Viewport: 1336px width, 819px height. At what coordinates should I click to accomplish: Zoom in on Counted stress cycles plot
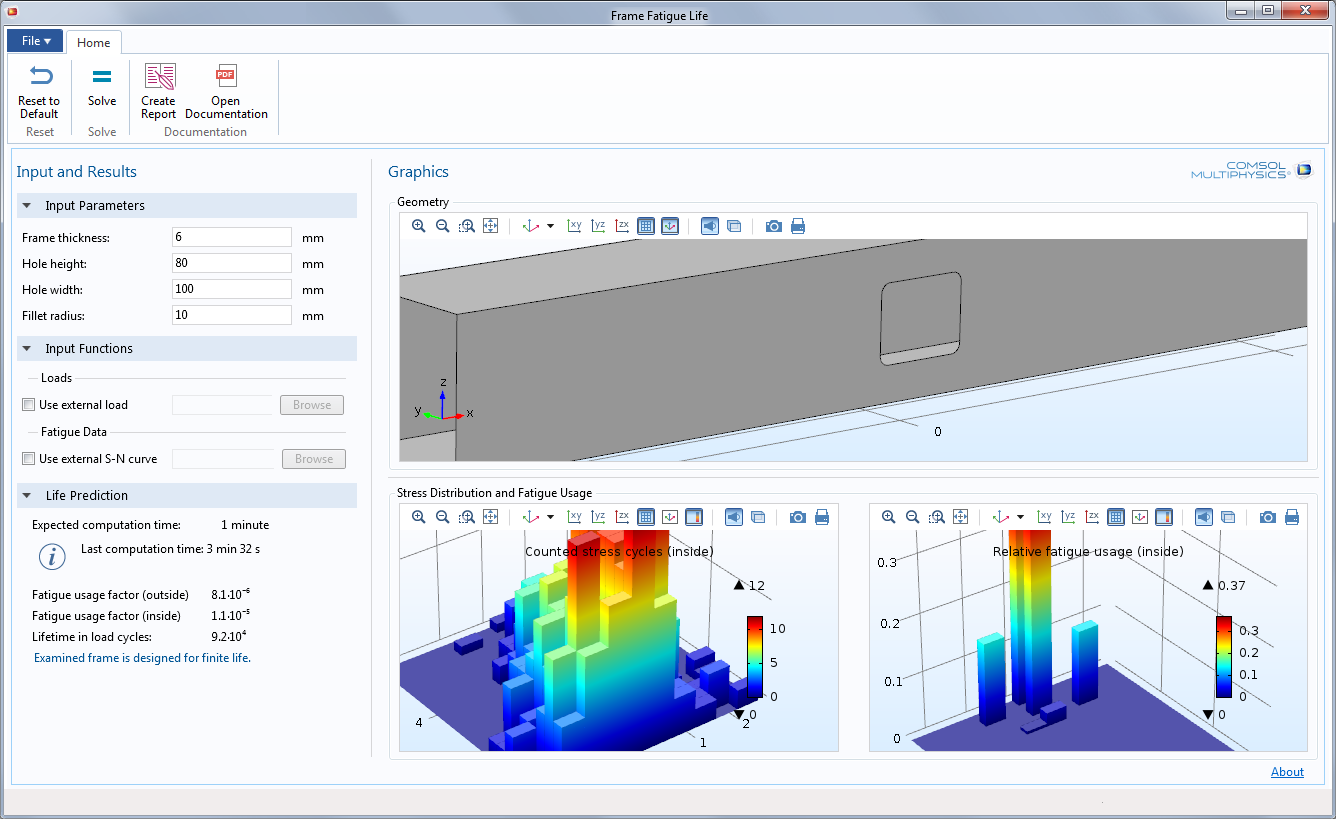click(419, 517)
